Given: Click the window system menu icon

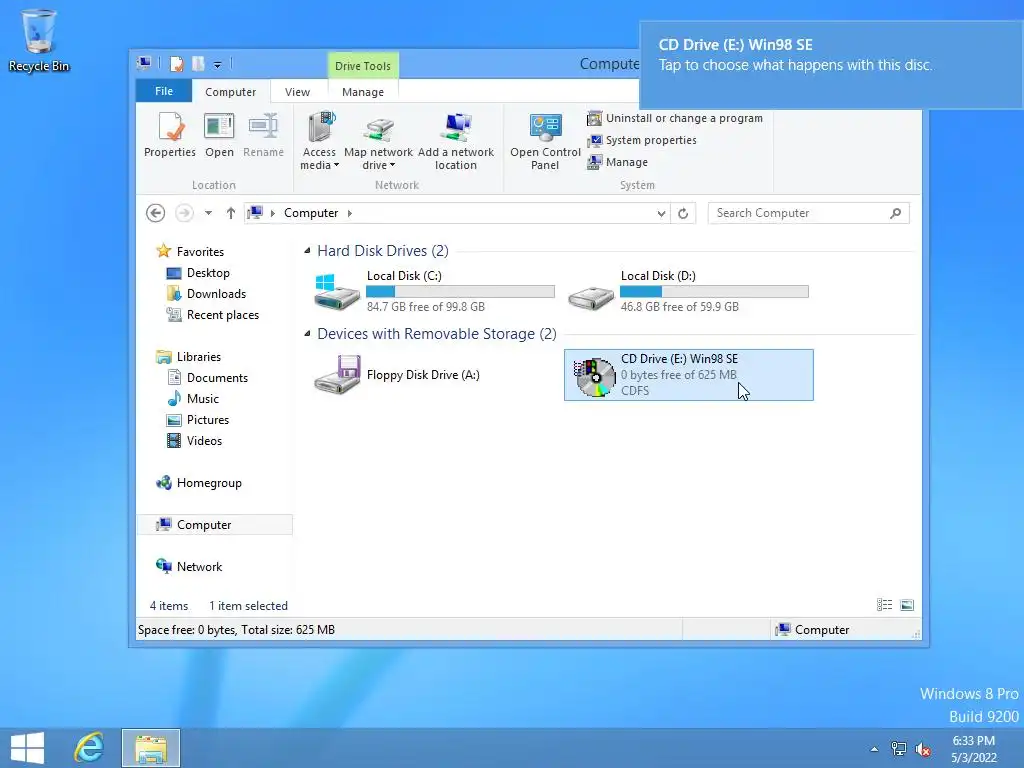Looking at the screenshot, I should click(x=144, y=63).
